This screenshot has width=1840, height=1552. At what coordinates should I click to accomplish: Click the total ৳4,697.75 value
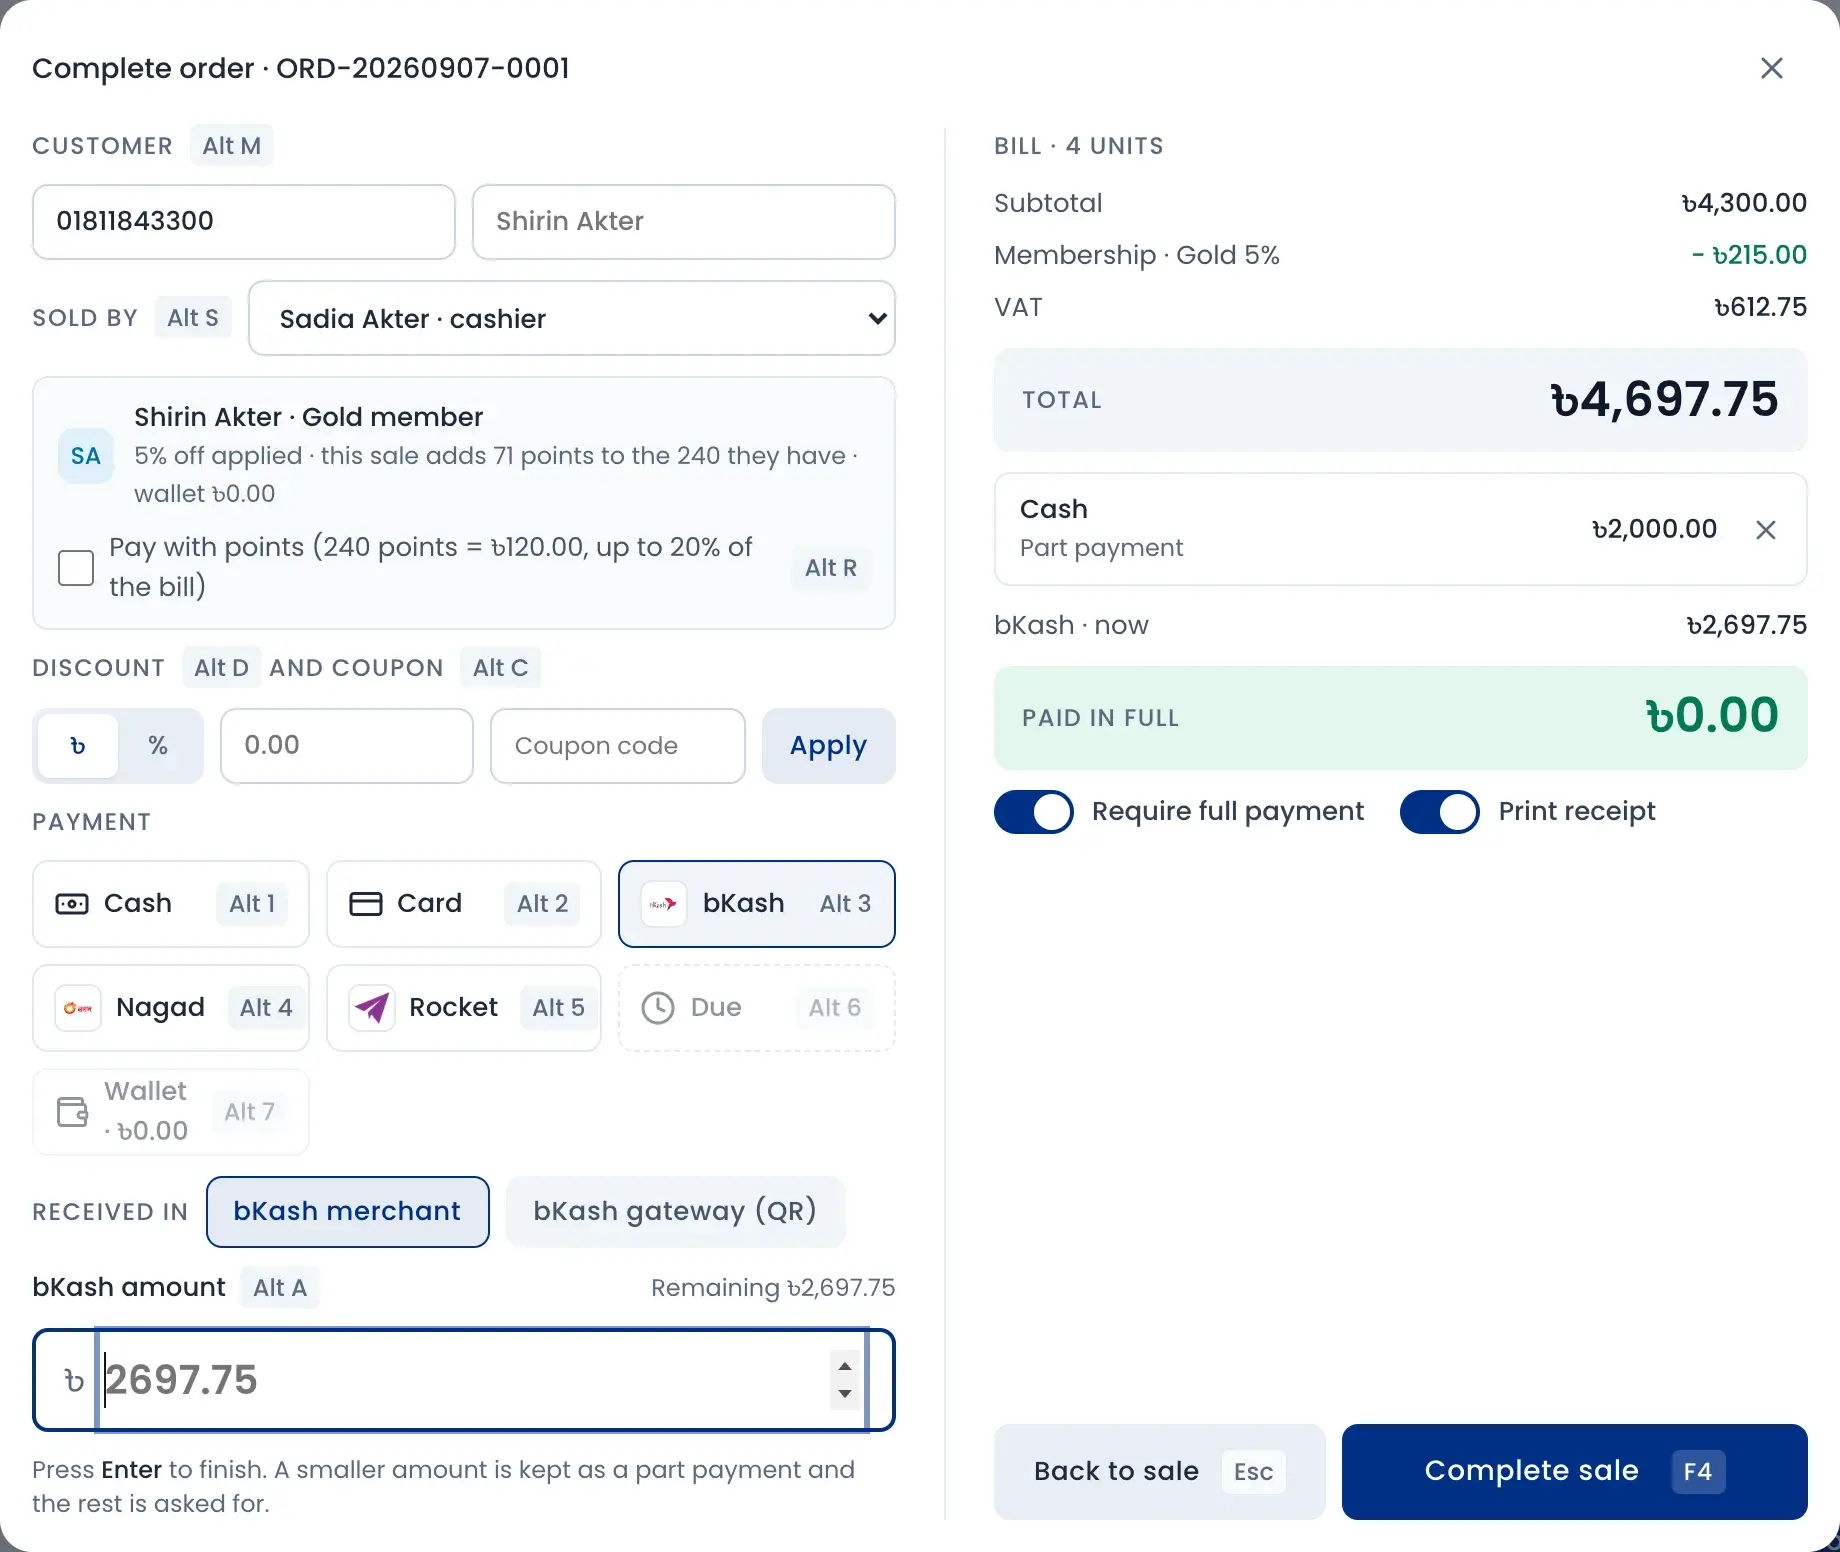[x=1665, y=400]
